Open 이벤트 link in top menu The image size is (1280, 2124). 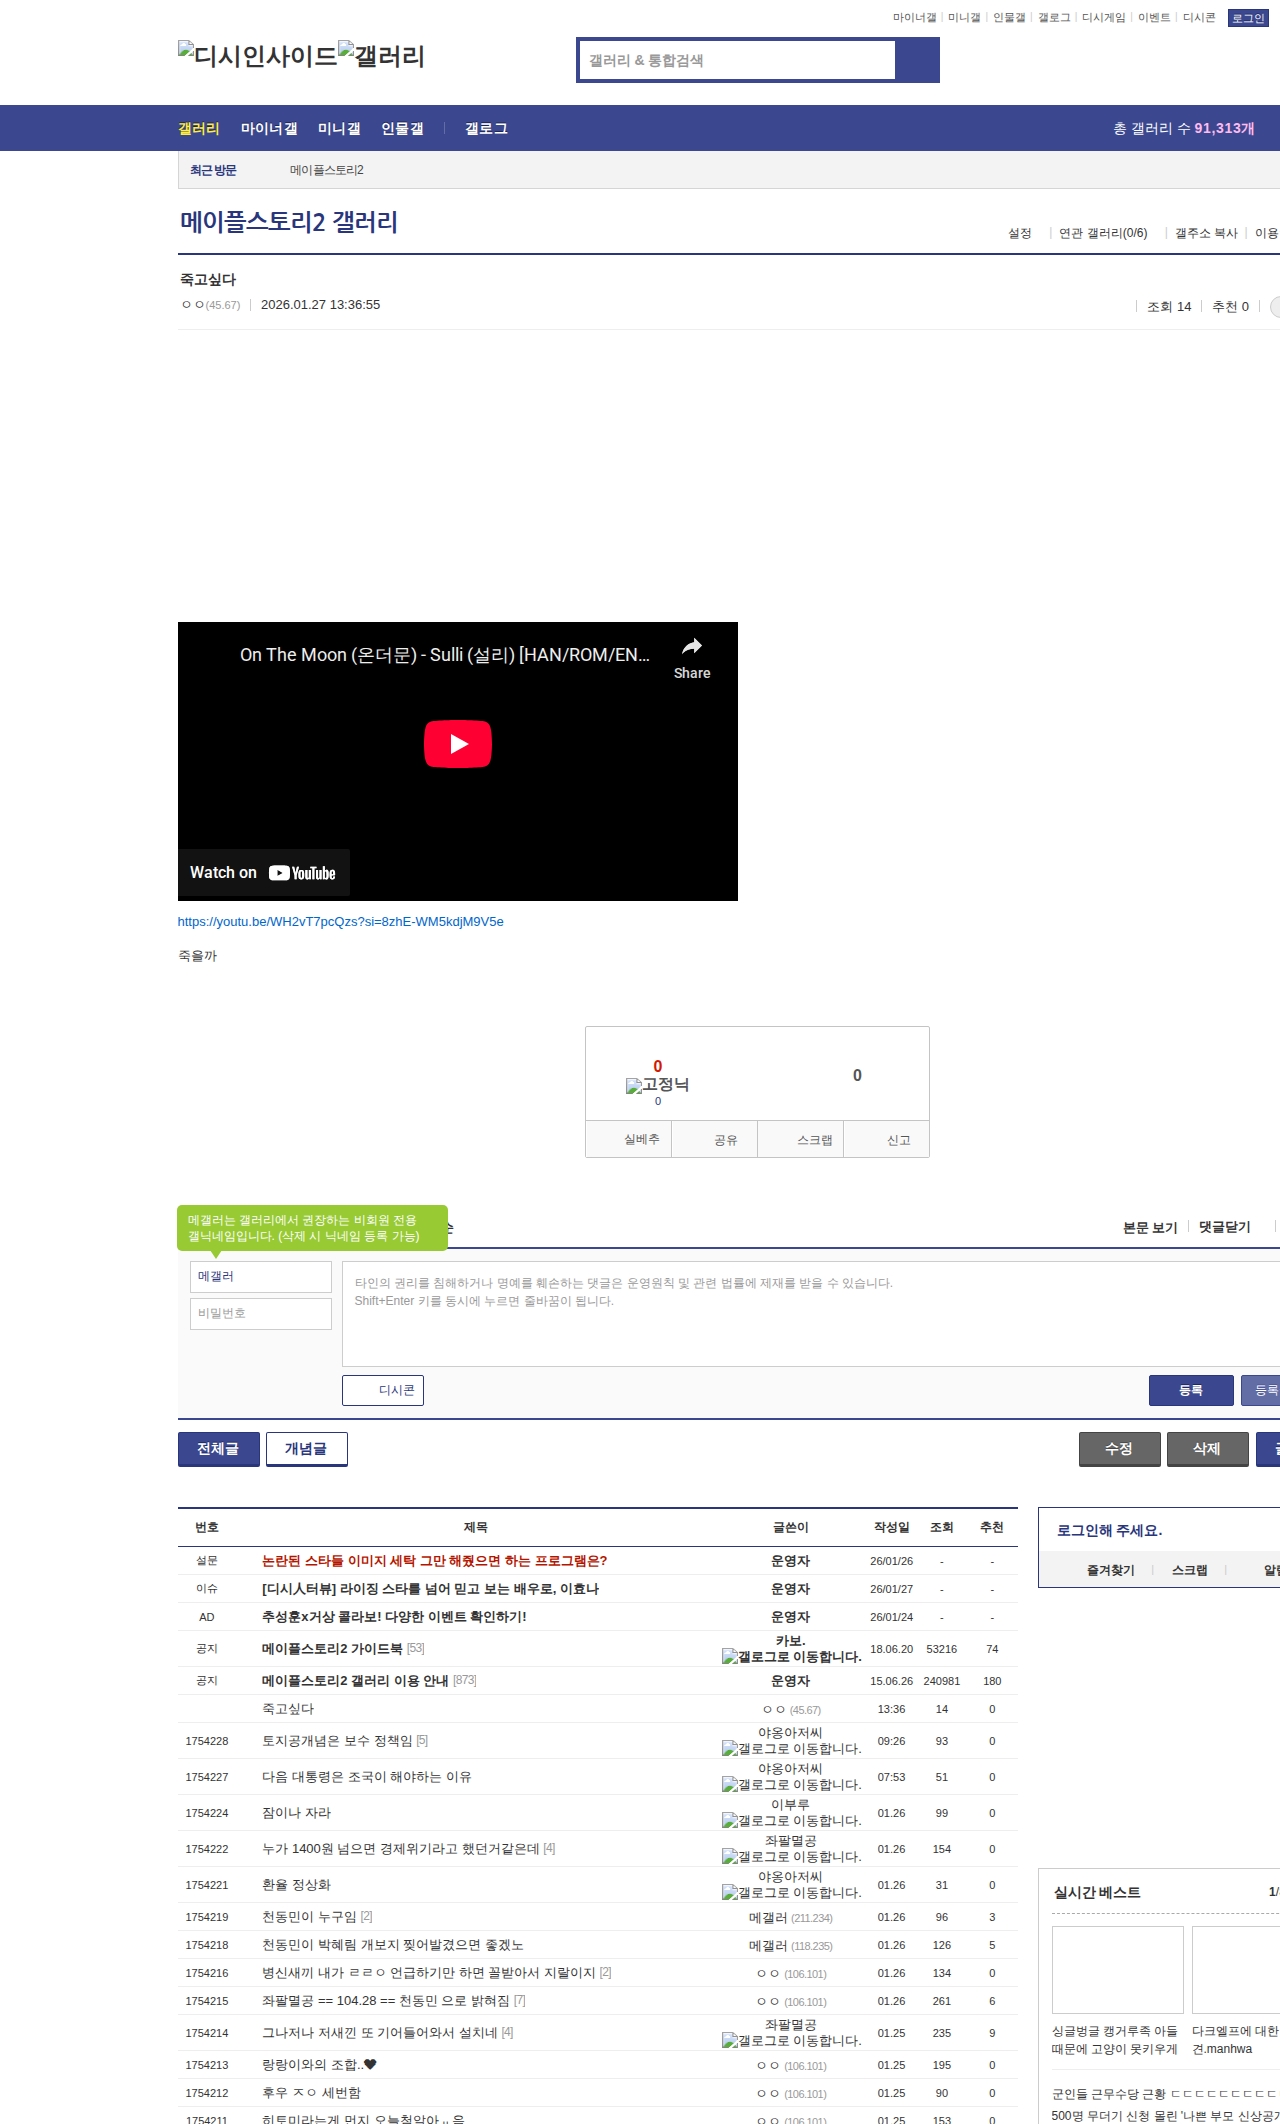pos(1154,18)
